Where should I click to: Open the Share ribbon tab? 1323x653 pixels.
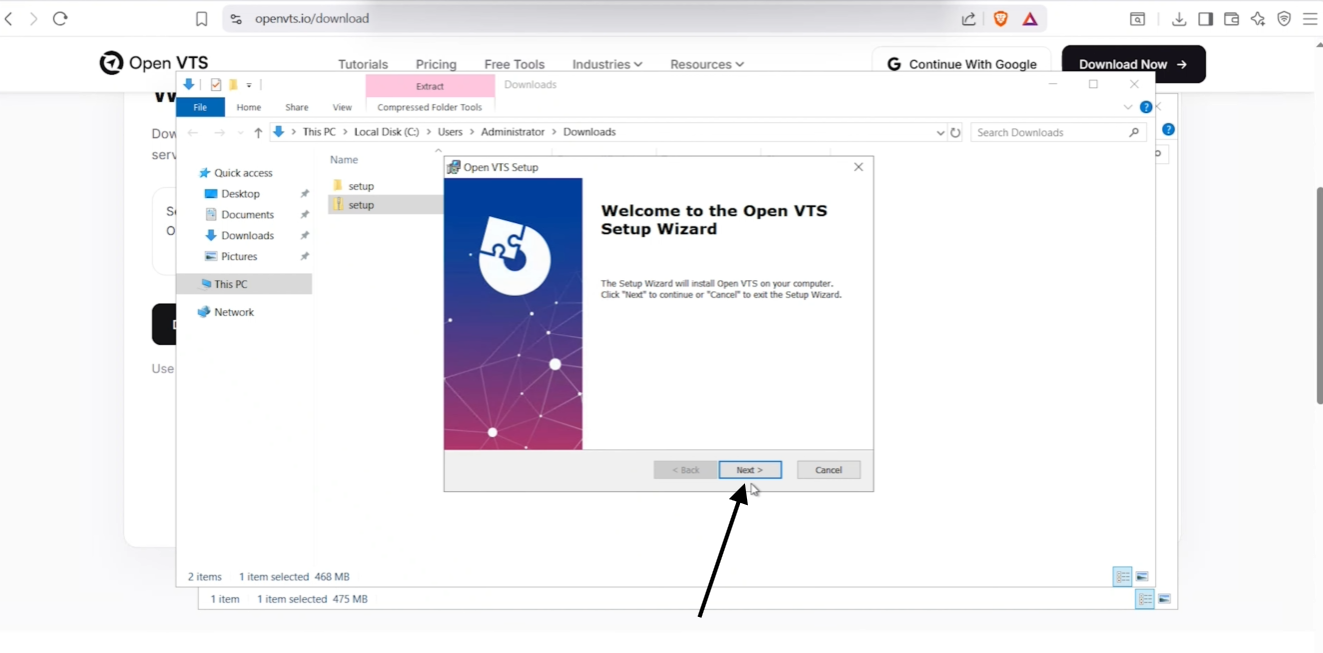[296, 107]
